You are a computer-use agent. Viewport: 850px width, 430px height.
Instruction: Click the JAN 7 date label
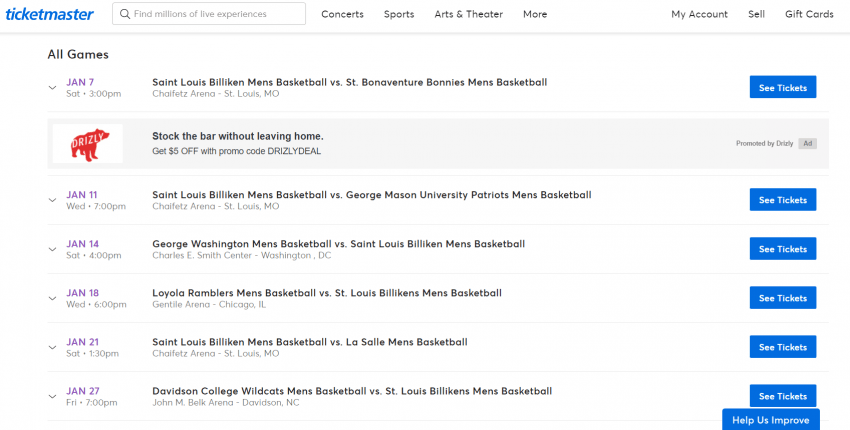click(80, 82)
